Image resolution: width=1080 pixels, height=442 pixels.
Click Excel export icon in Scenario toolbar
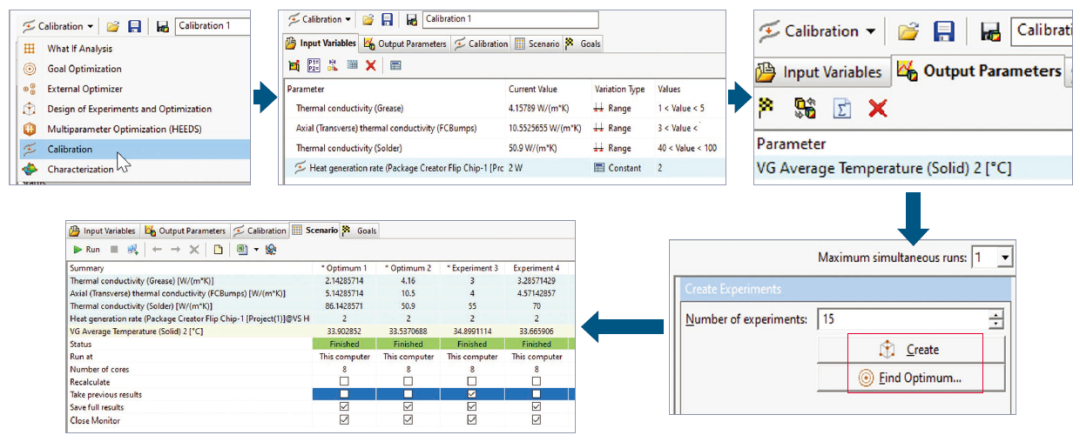(x=242, y=249)
